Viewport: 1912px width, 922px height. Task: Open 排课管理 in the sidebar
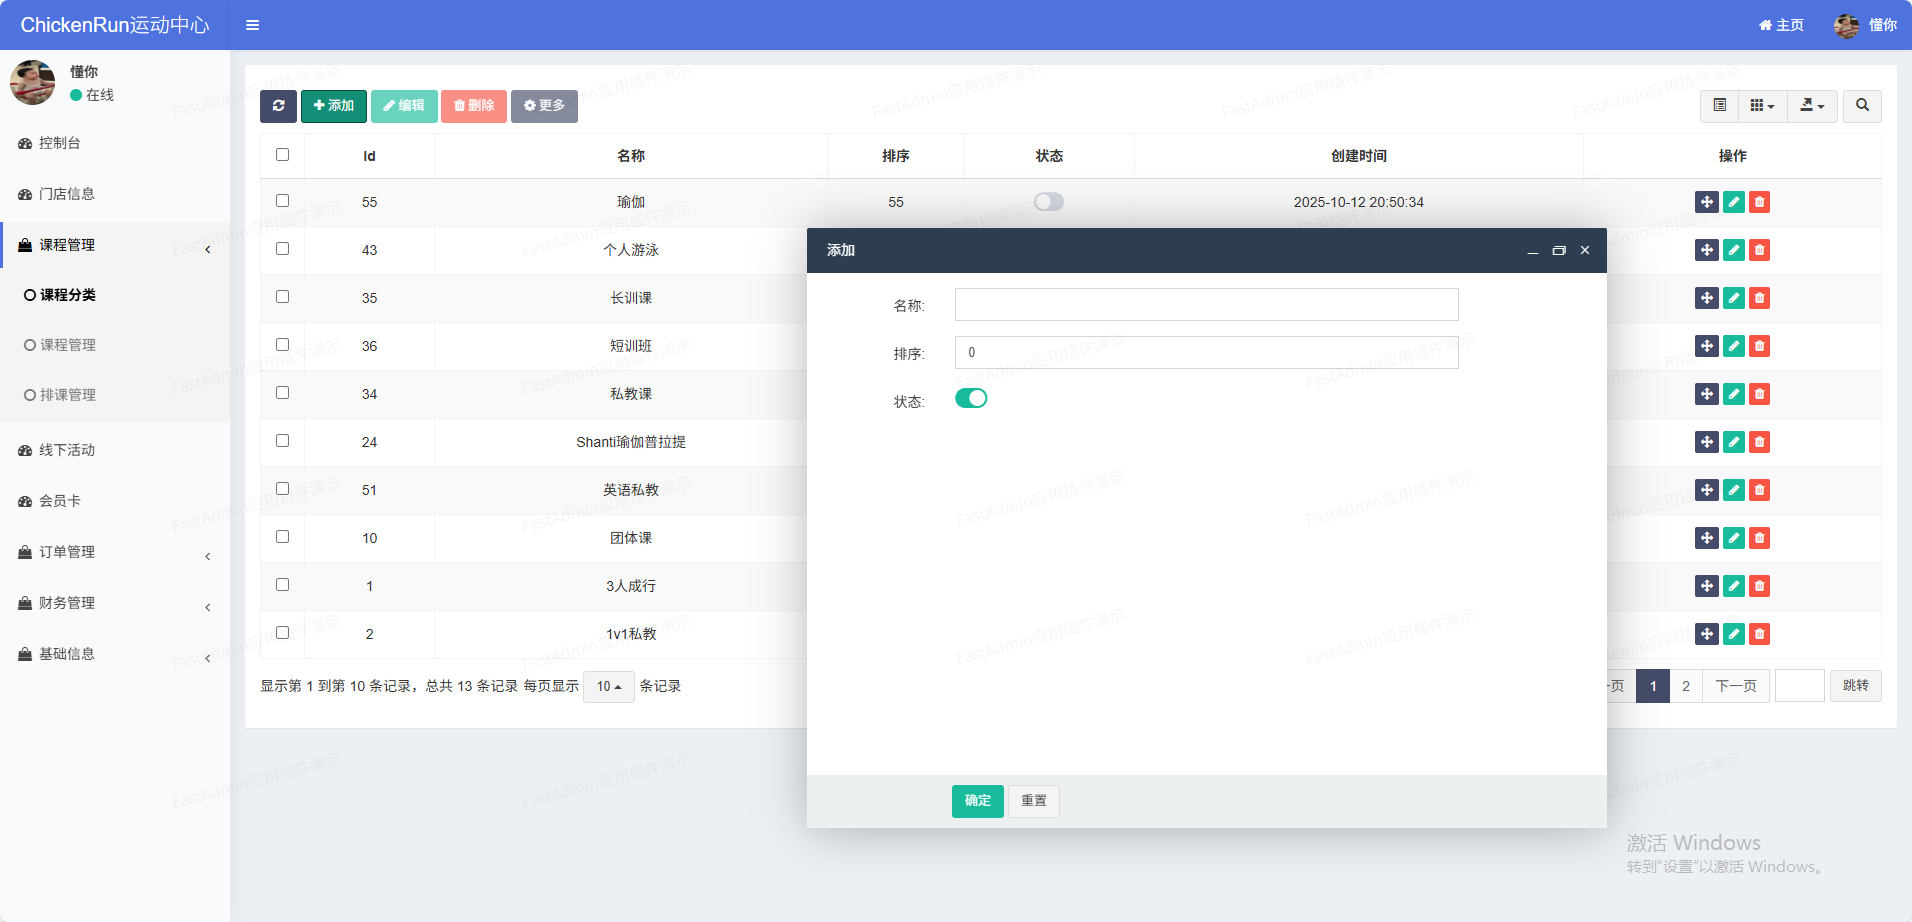tap(68, 395)
